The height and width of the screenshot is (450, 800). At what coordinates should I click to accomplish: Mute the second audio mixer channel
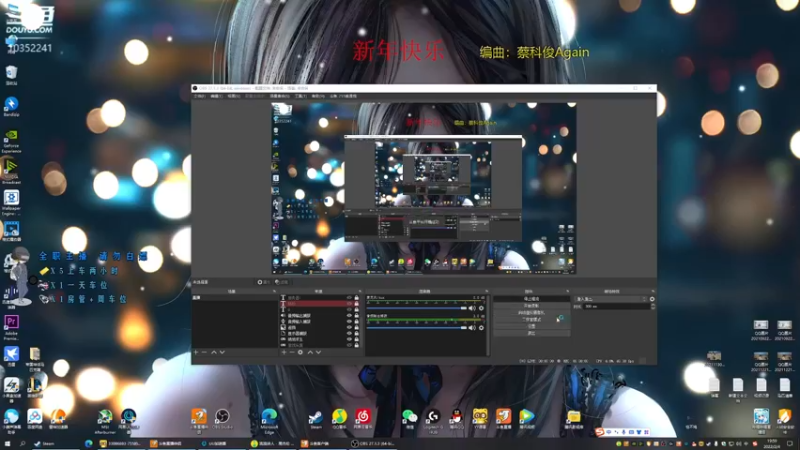[x=472, y=328]
